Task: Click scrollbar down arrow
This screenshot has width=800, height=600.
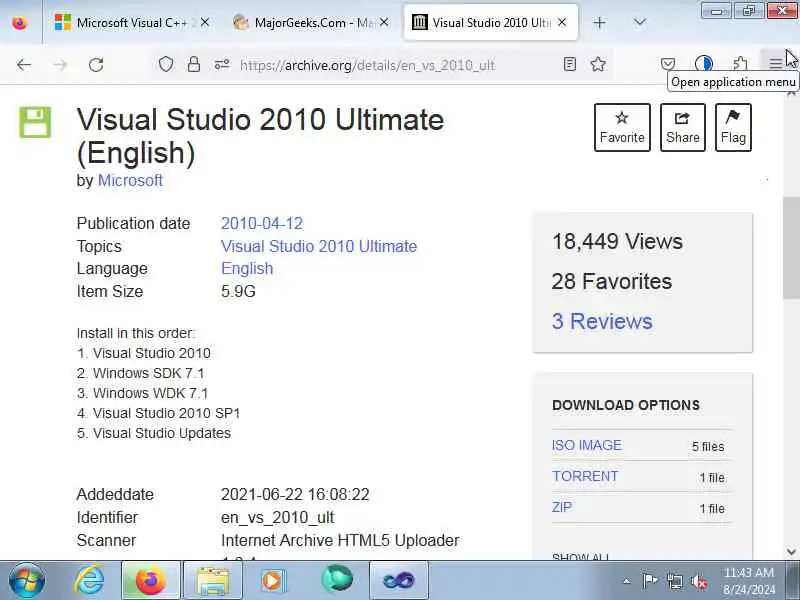Action: pyautogui.click(x=791, y=552)
